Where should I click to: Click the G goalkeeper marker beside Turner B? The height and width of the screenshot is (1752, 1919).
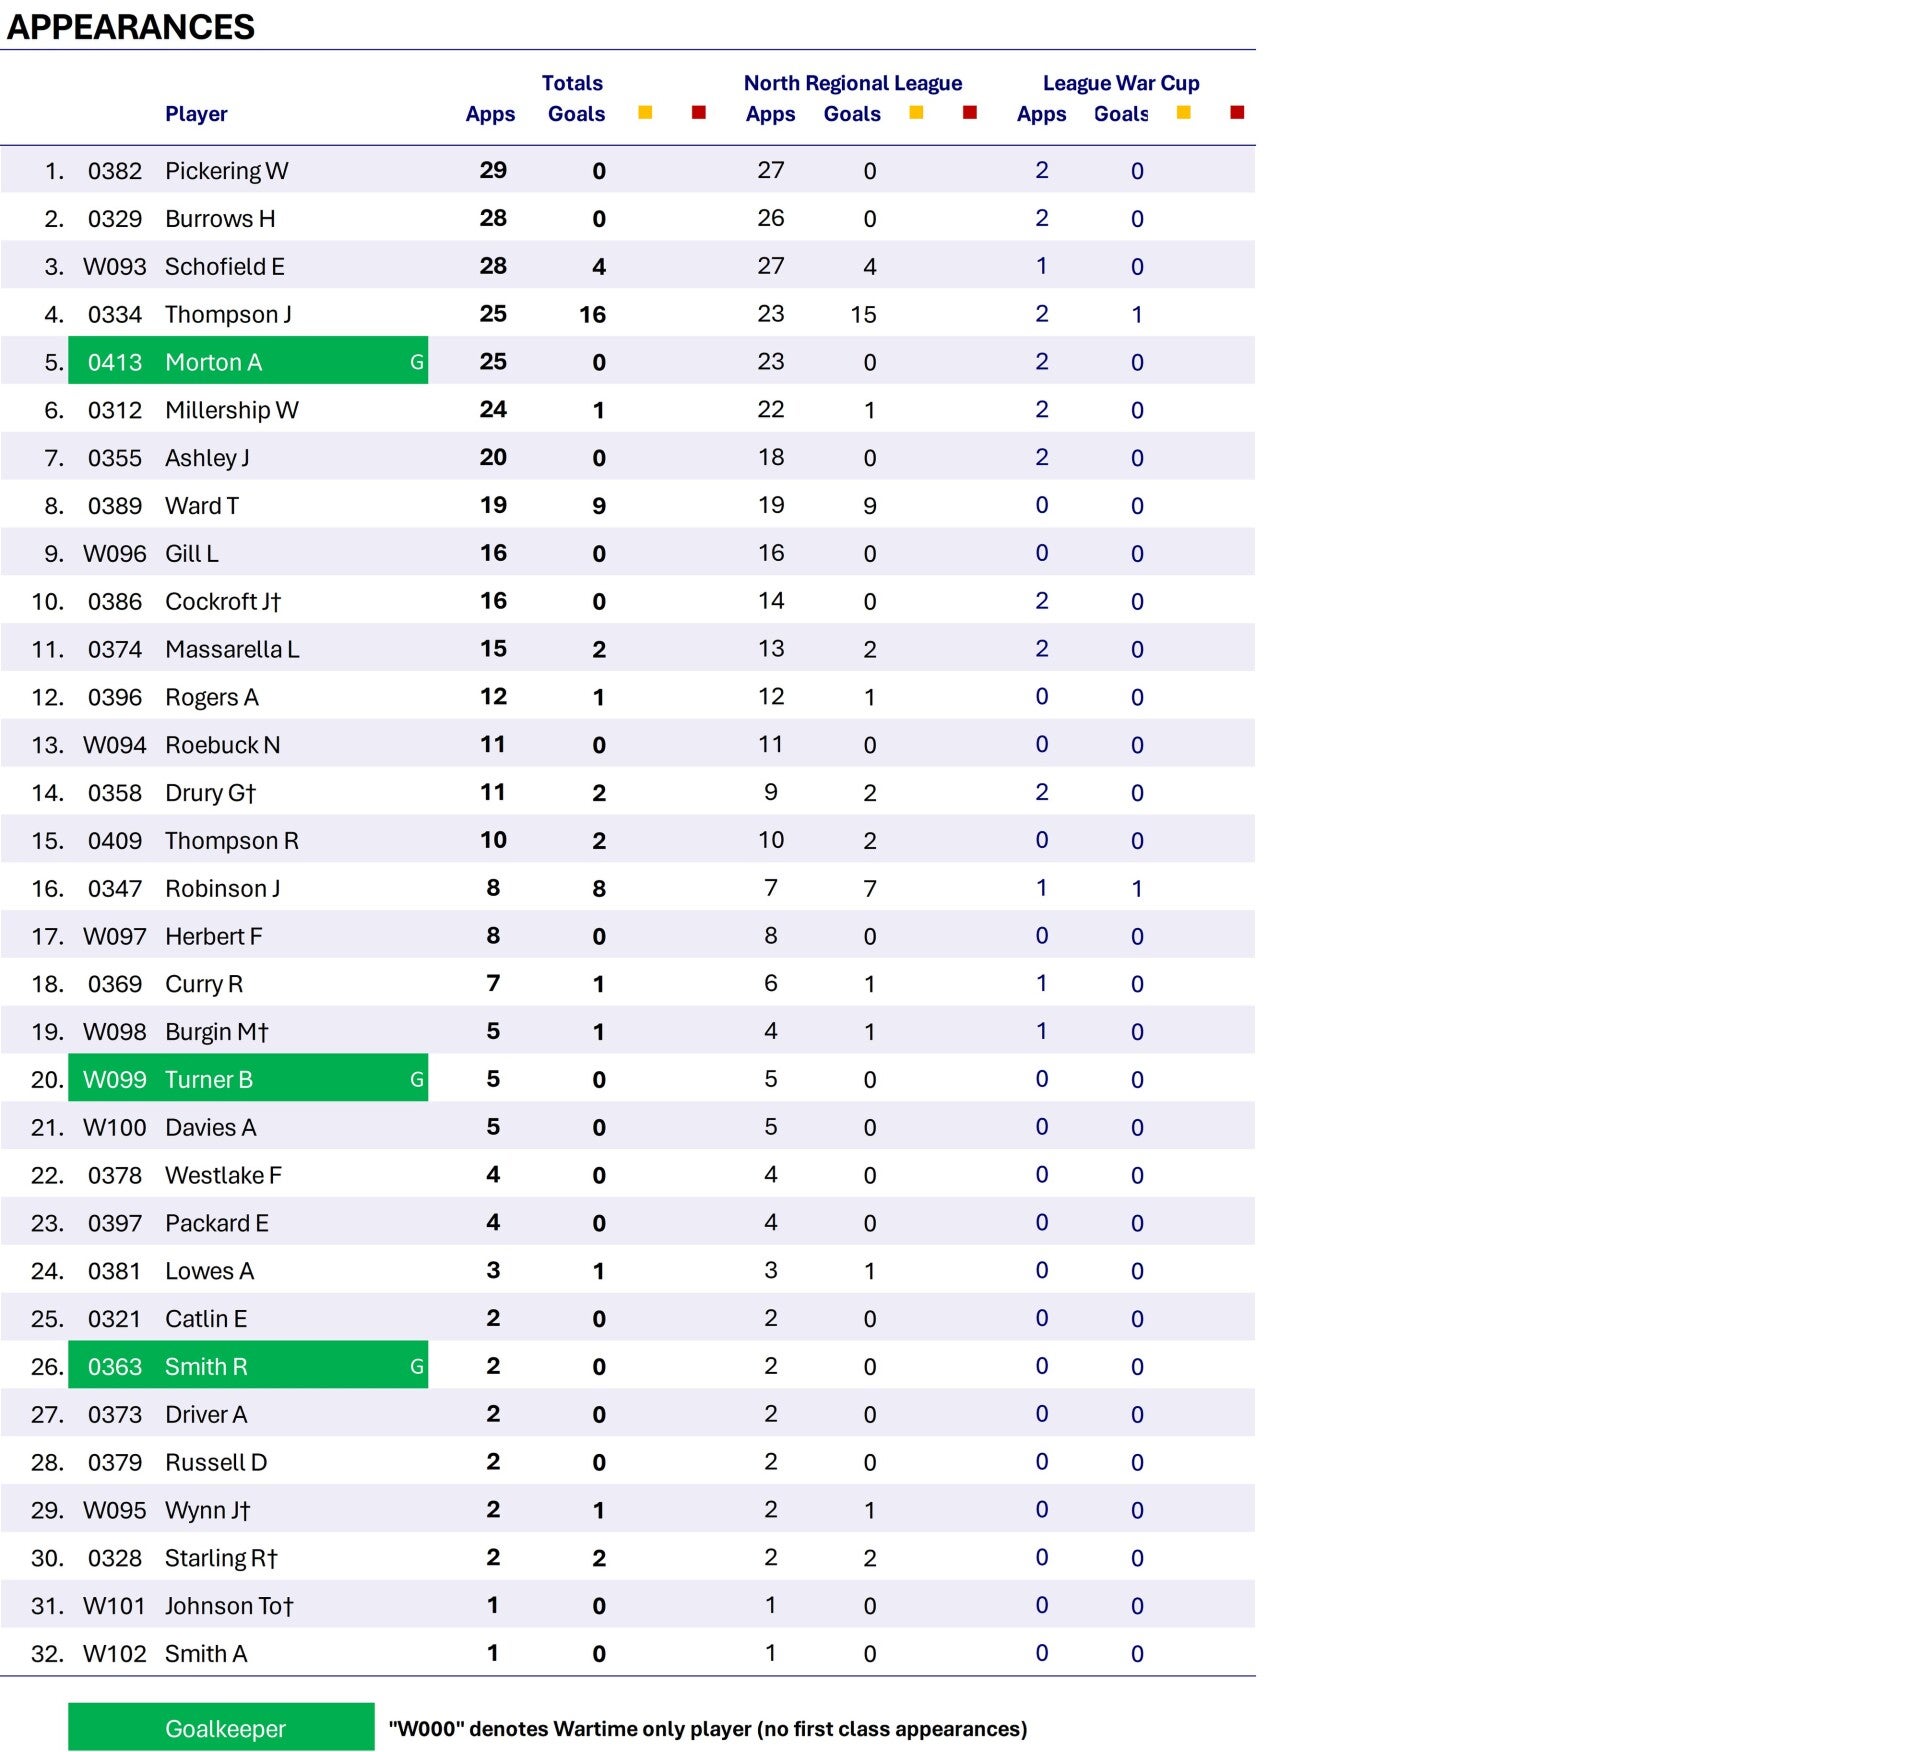pos(417,1080)
